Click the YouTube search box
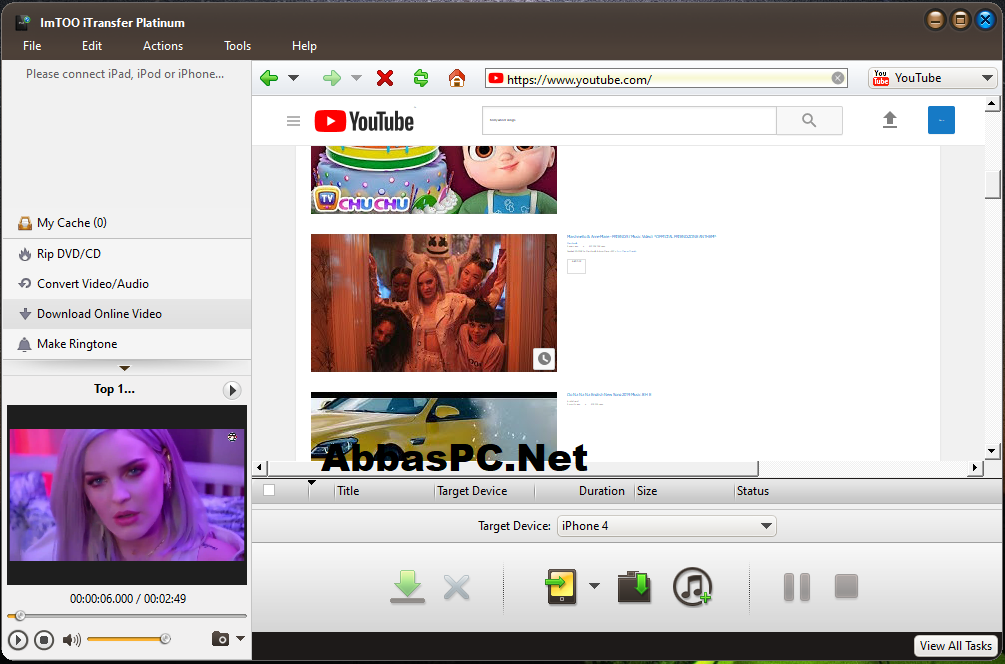Screen dimensions: 1005x664 click(629, 120)
